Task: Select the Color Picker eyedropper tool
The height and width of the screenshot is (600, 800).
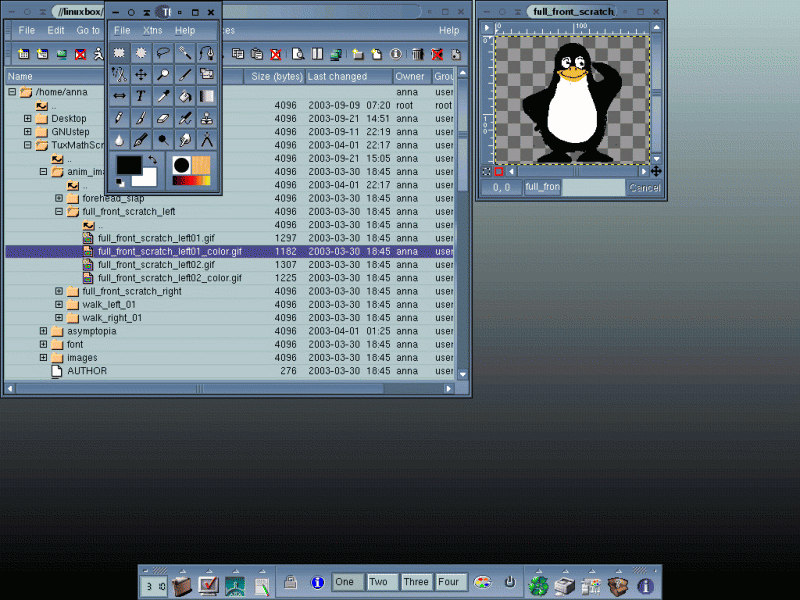Action: click(x=163, y=96)
